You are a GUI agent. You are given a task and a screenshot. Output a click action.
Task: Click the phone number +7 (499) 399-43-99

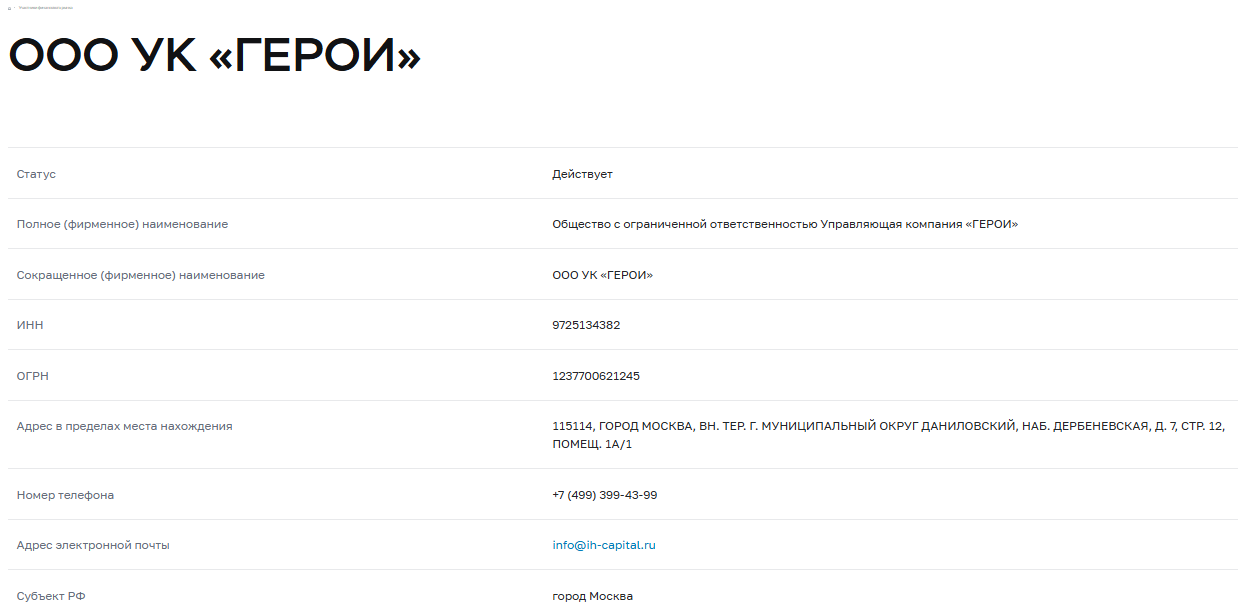(604, 495)
